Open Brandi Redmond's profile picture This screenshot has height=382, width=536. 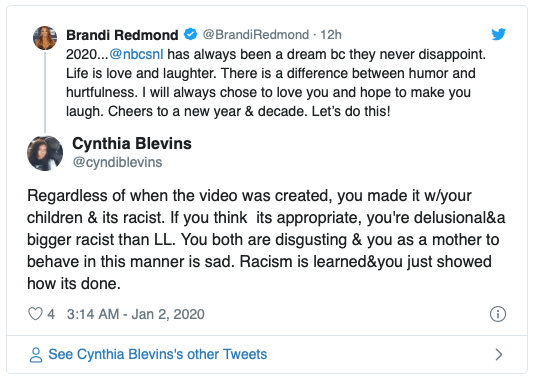click(45, 38)
